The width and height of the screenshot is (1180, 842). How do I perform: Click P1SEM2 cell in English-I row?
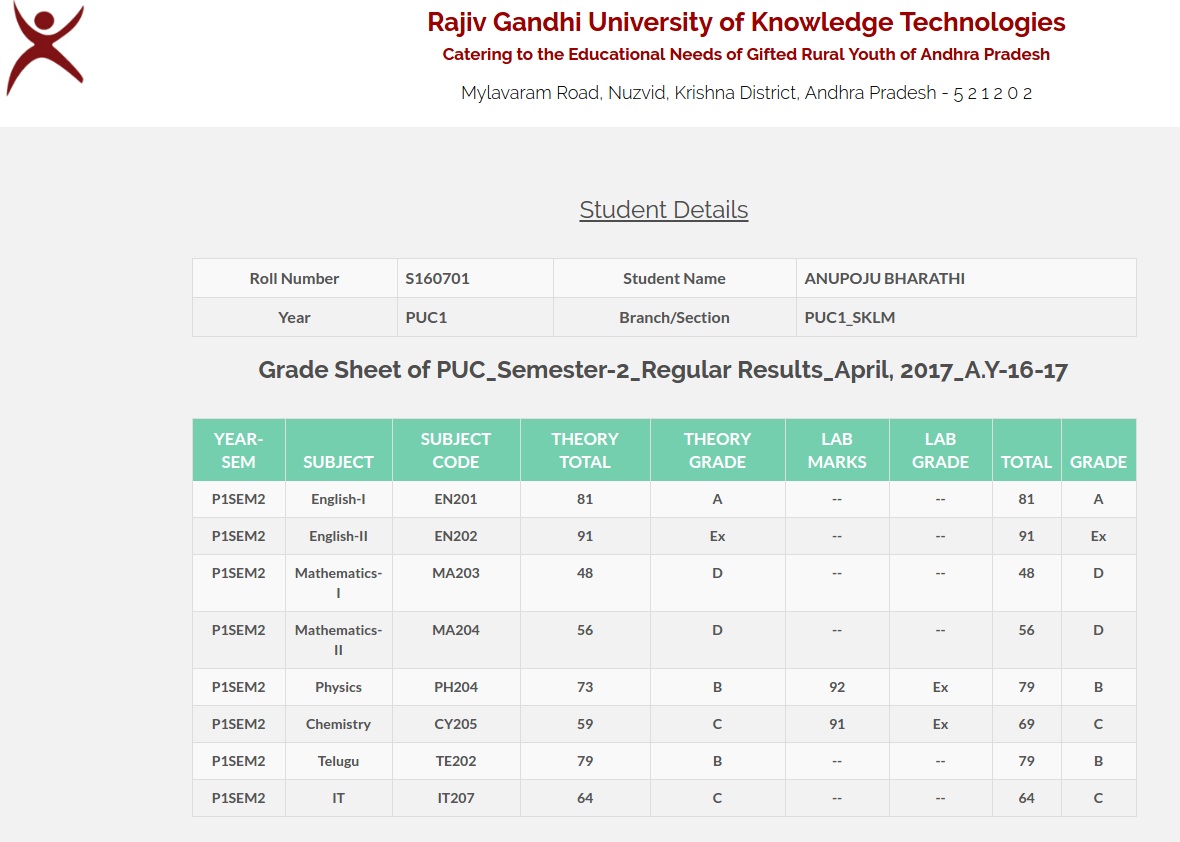point(239,499)
